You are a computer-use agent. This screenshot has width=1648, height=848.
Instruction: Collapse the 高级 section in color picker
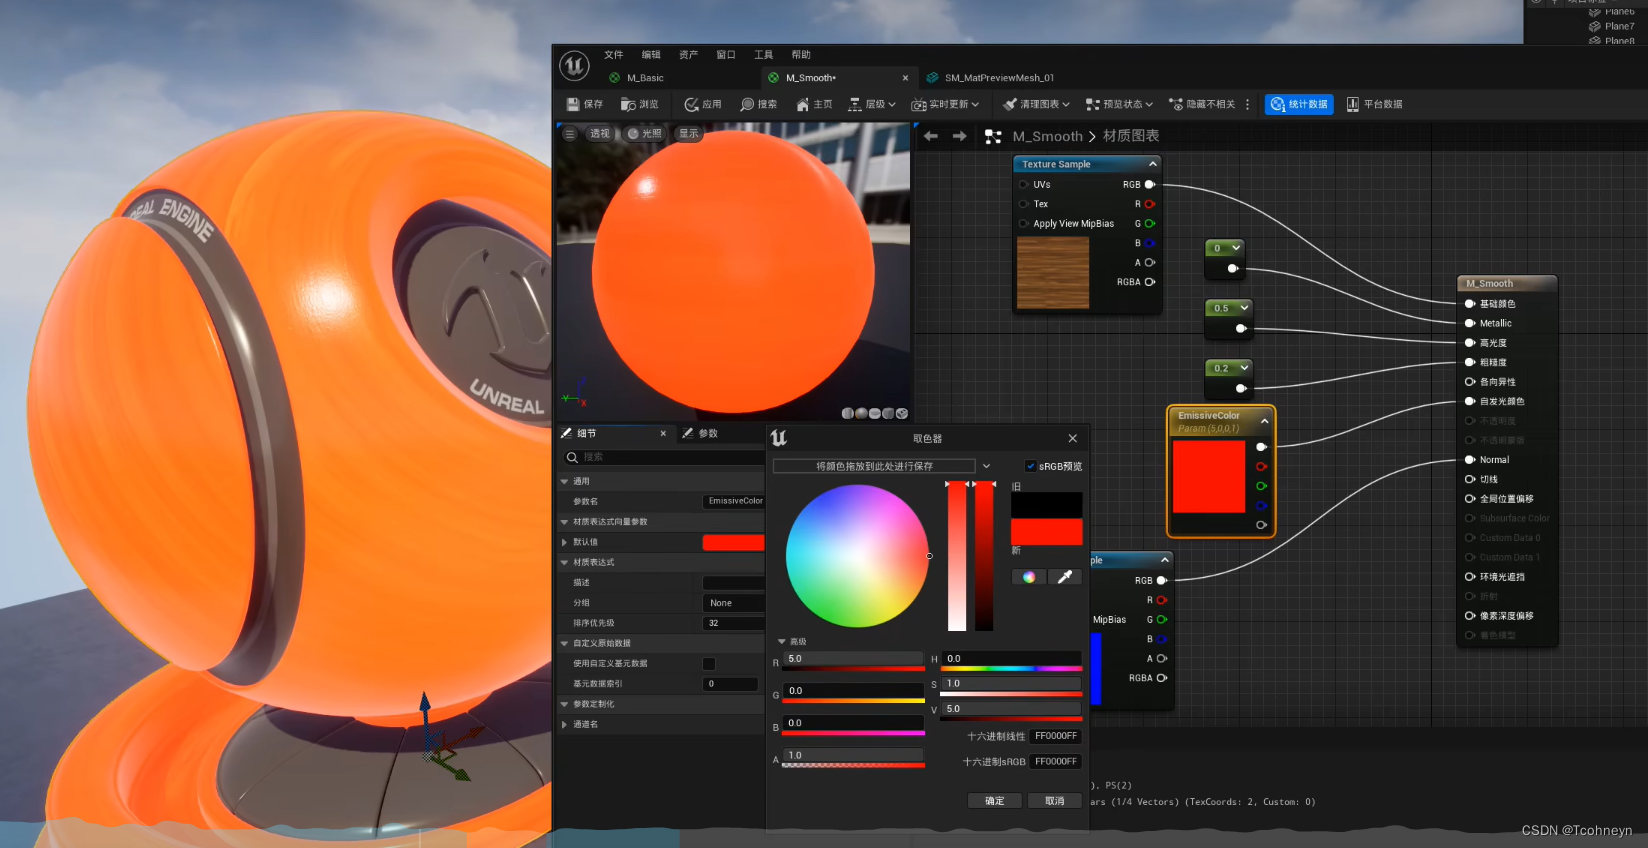click(782, 641)
